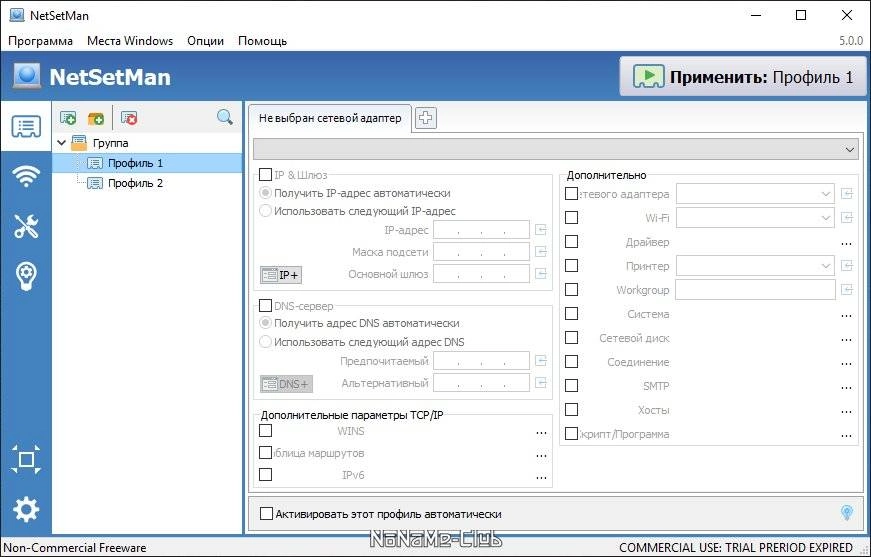Open the Tools wrench sidebar icon
The image size is (871, 557).
pos(26,226)
